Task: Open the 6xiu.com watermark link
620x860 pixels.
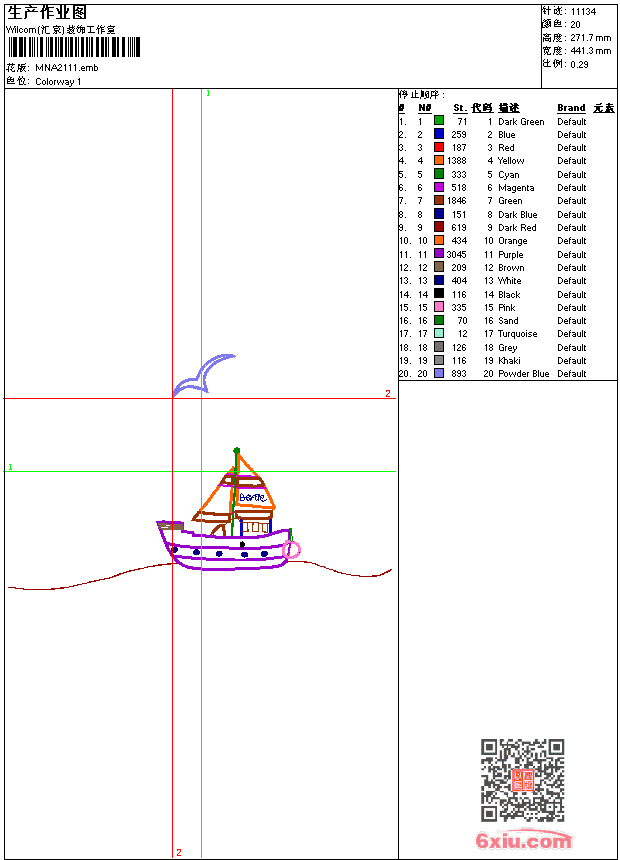Action: tap(524, 840)
